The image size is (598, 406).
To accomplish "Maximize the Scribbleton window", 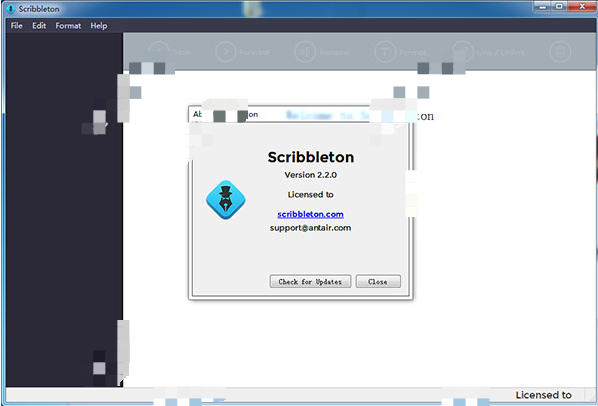I will click(559, 7).
